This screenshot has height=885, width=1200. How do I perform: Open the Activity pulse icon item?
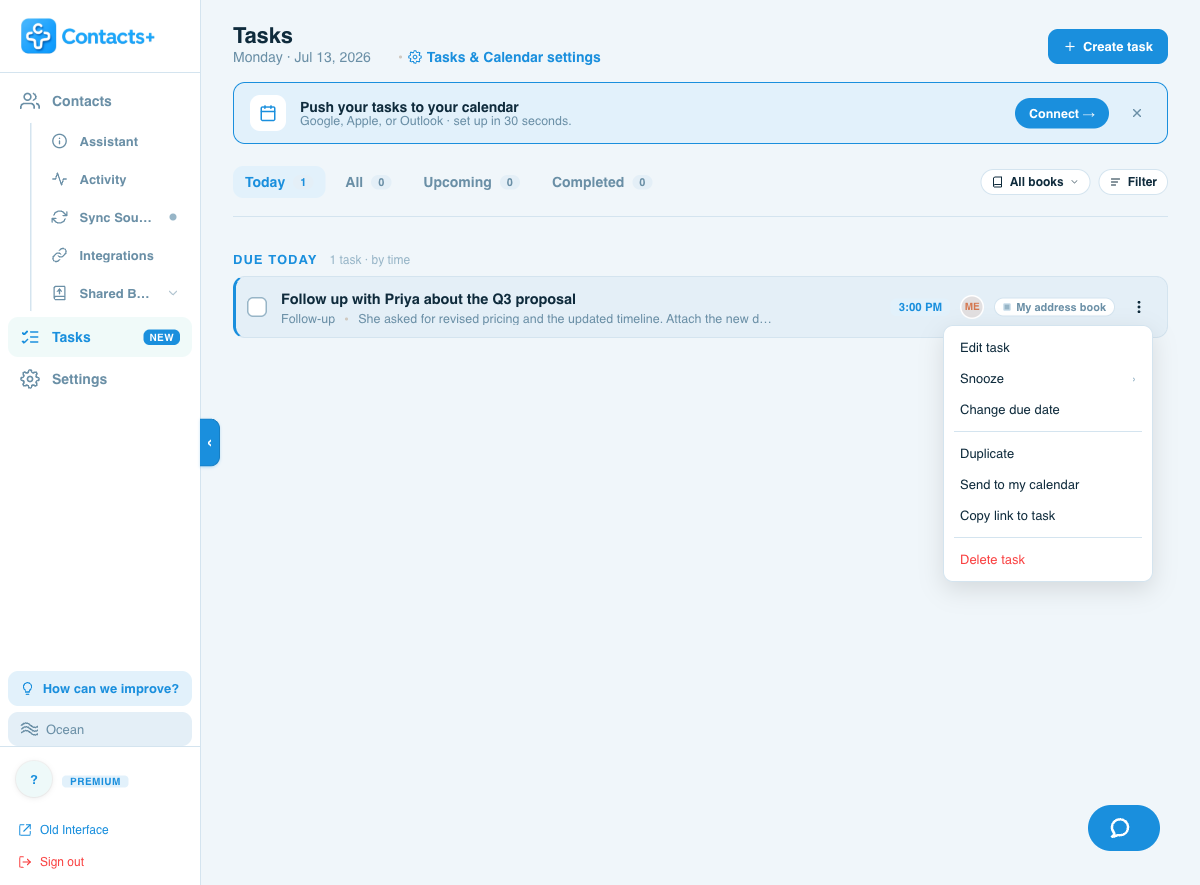coord(60,179)
